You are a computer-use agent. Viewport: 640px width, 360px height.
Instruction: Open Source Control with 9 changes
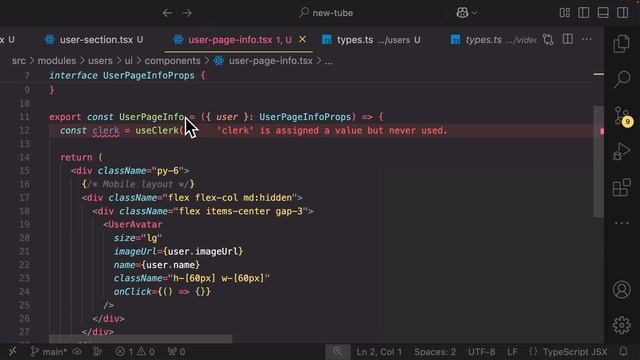pos(622,116)
